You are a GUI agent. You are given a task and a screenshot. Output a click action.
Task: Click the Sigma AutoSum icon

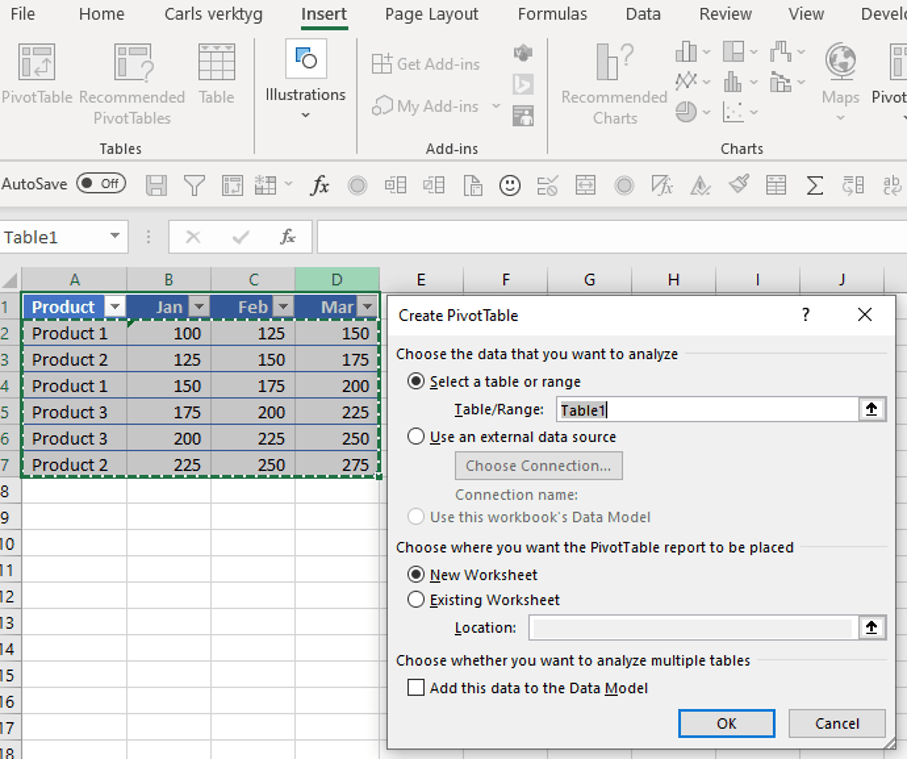[815, 185]
